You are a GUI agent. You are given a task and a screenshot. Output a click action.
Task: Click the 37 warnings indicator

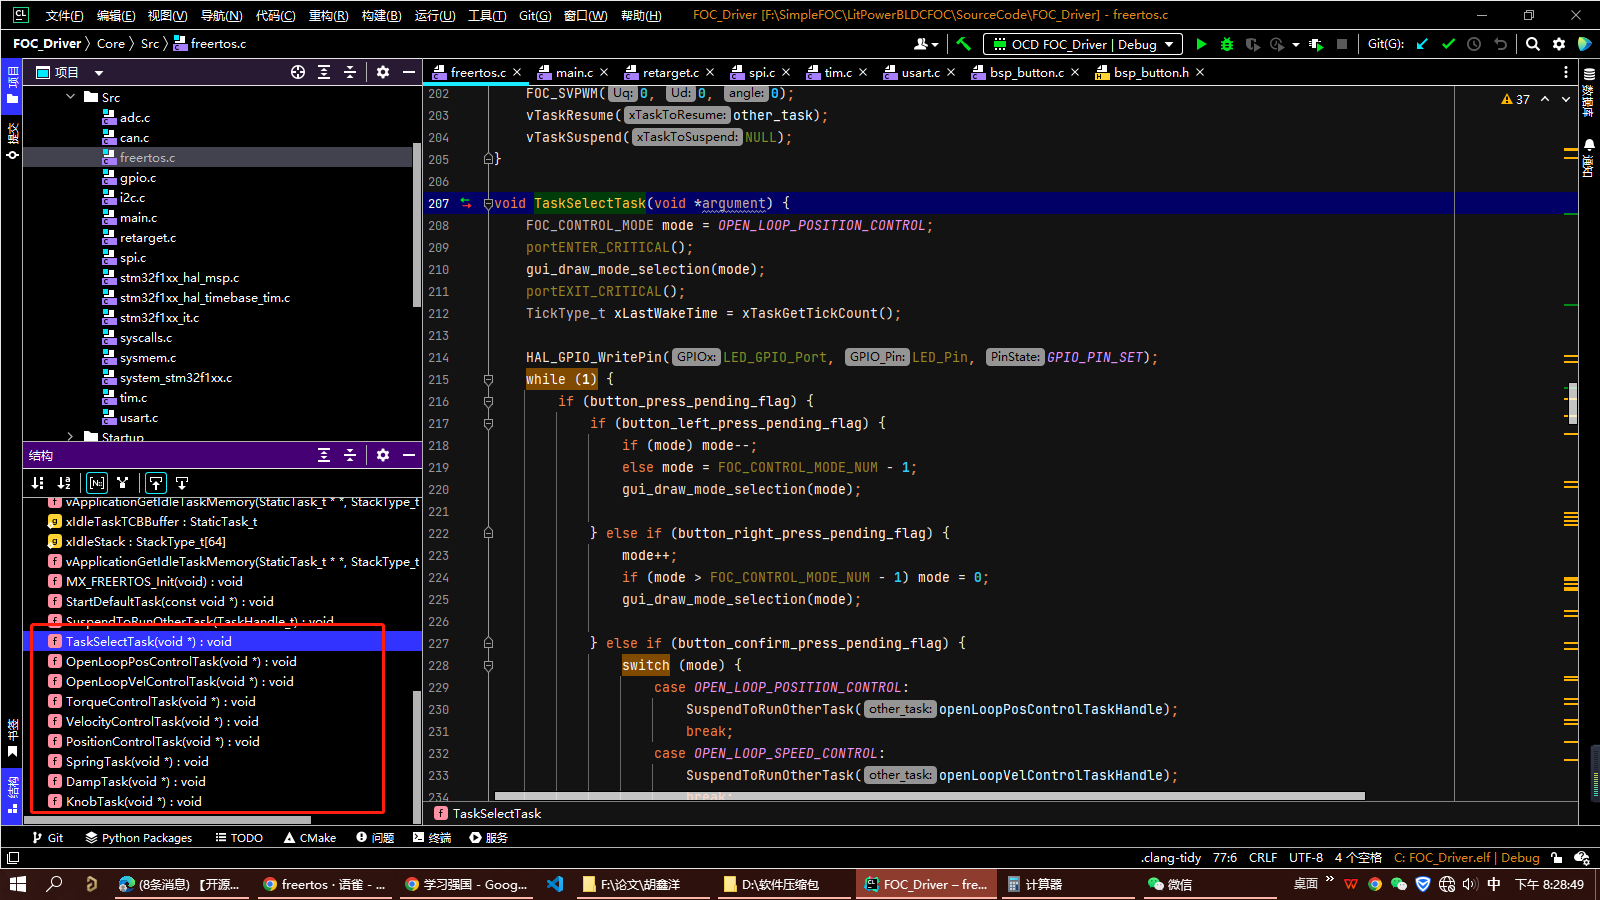[1516, 99]
